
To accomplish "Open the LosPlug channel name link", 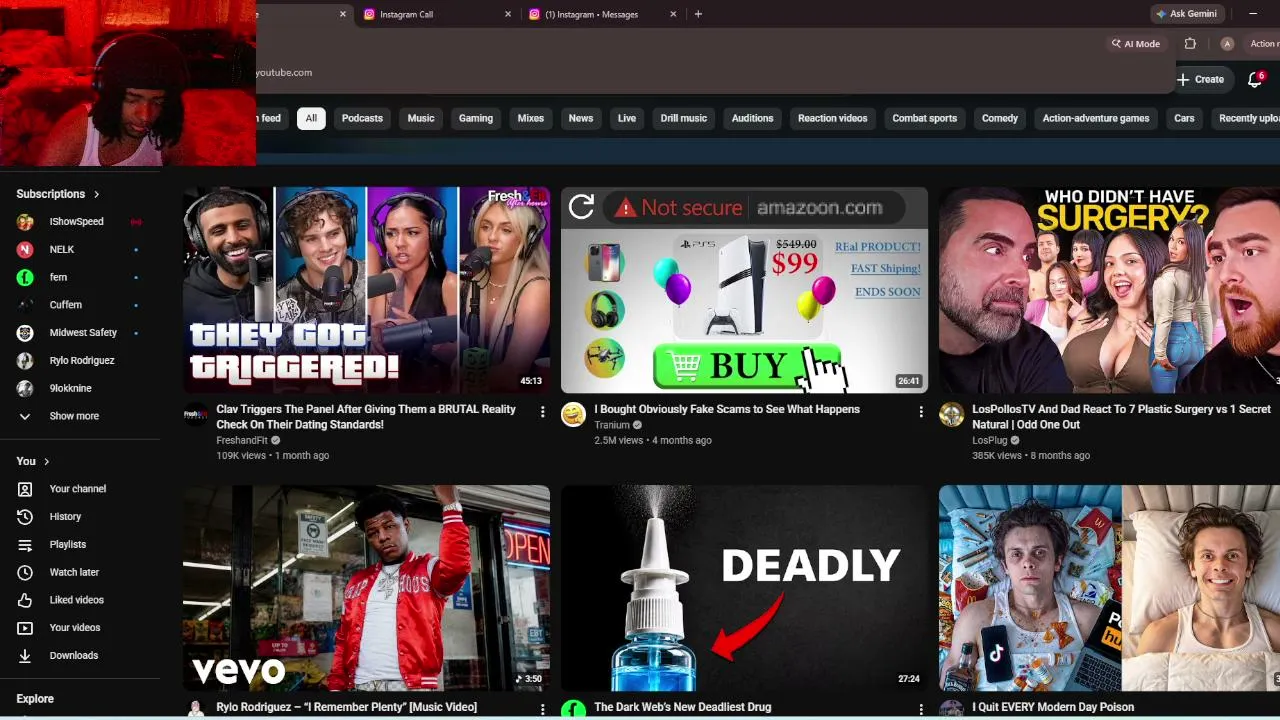I will pyautogui.click(x=990, y=440).
